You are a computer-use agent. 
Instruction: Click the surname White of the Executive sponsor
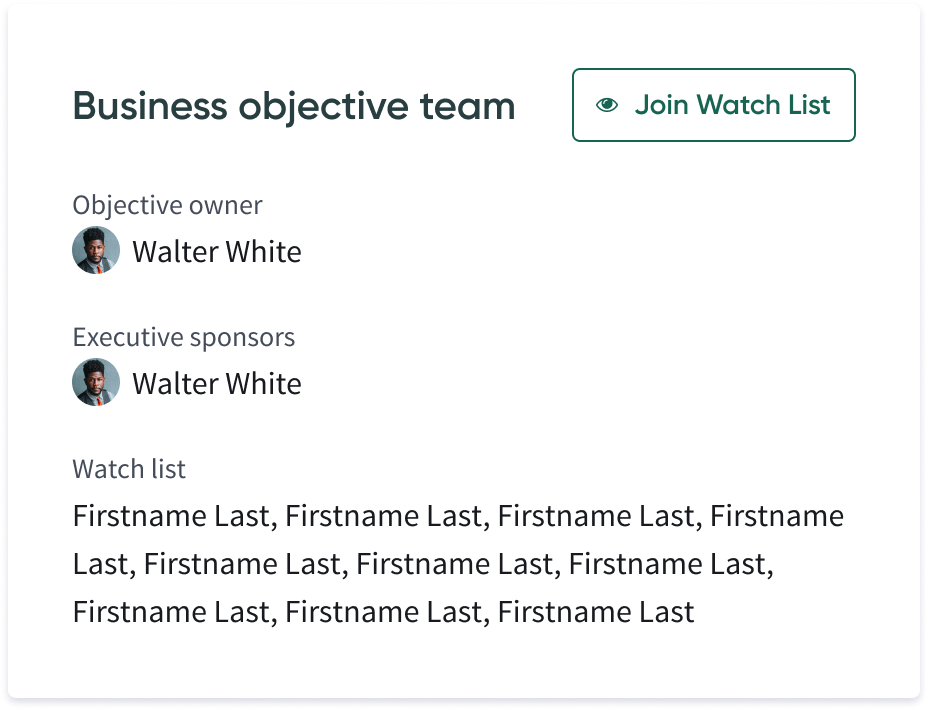pyautogui.click(x=264, y=383)
